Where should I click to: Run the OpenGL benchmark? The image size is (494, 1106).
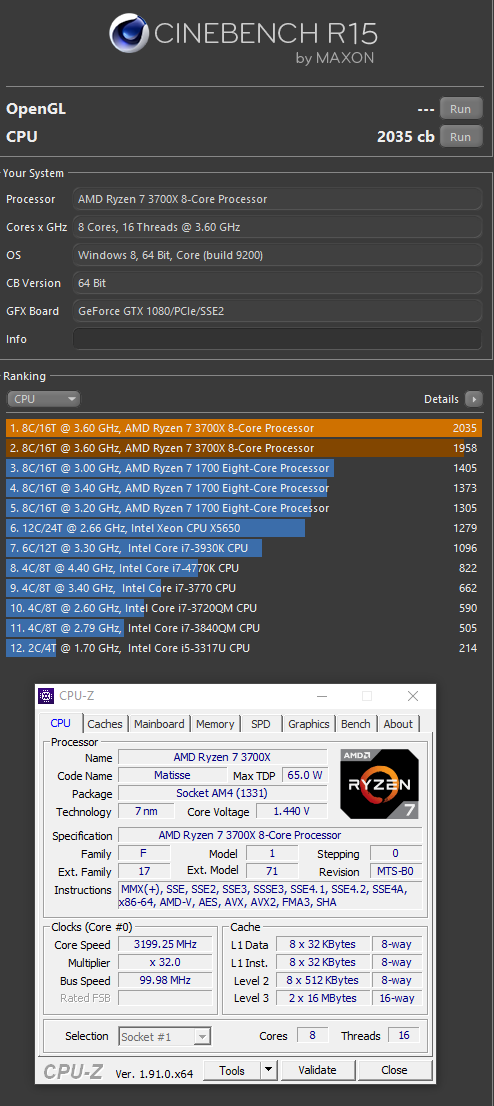point(461,109)
